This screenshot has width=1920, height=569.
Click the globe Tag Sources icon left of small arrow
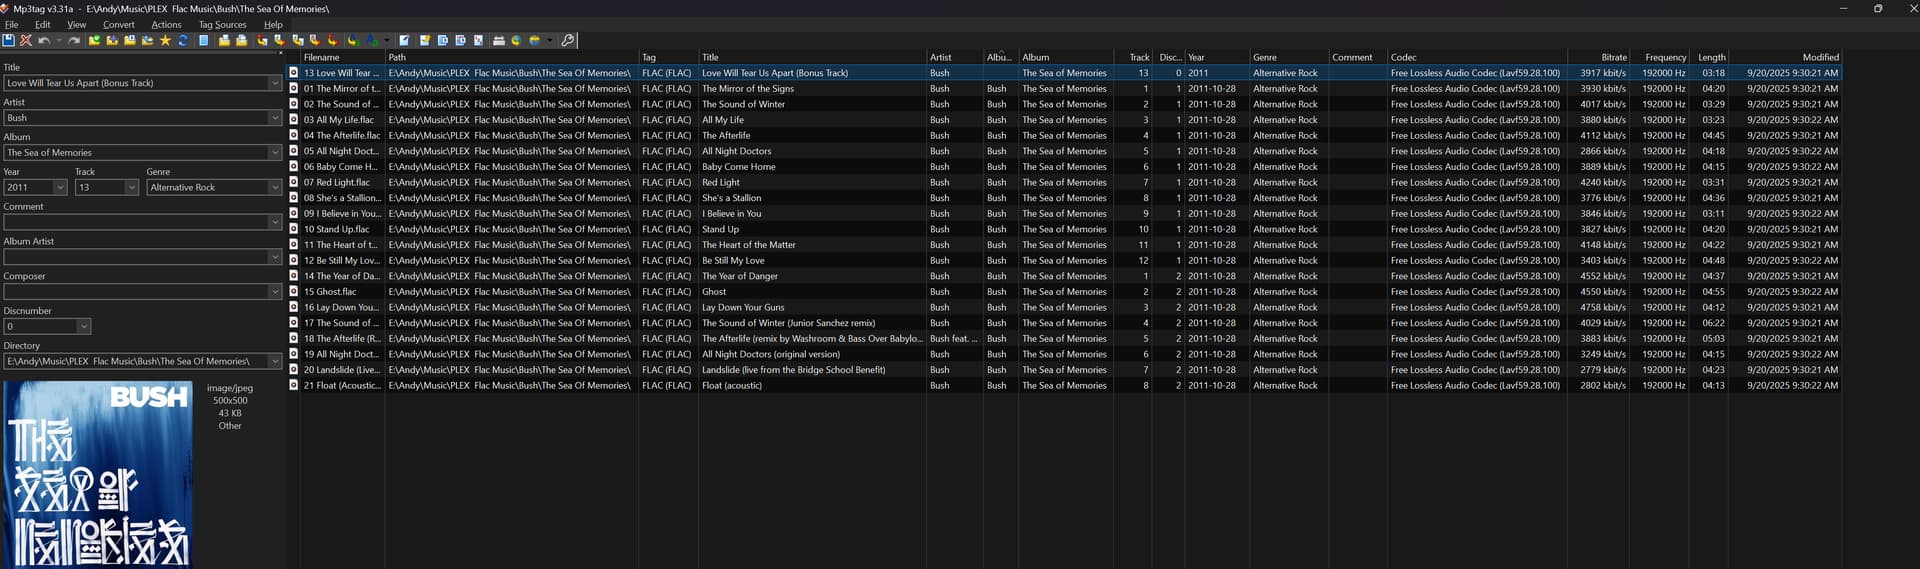click(534, 41)
